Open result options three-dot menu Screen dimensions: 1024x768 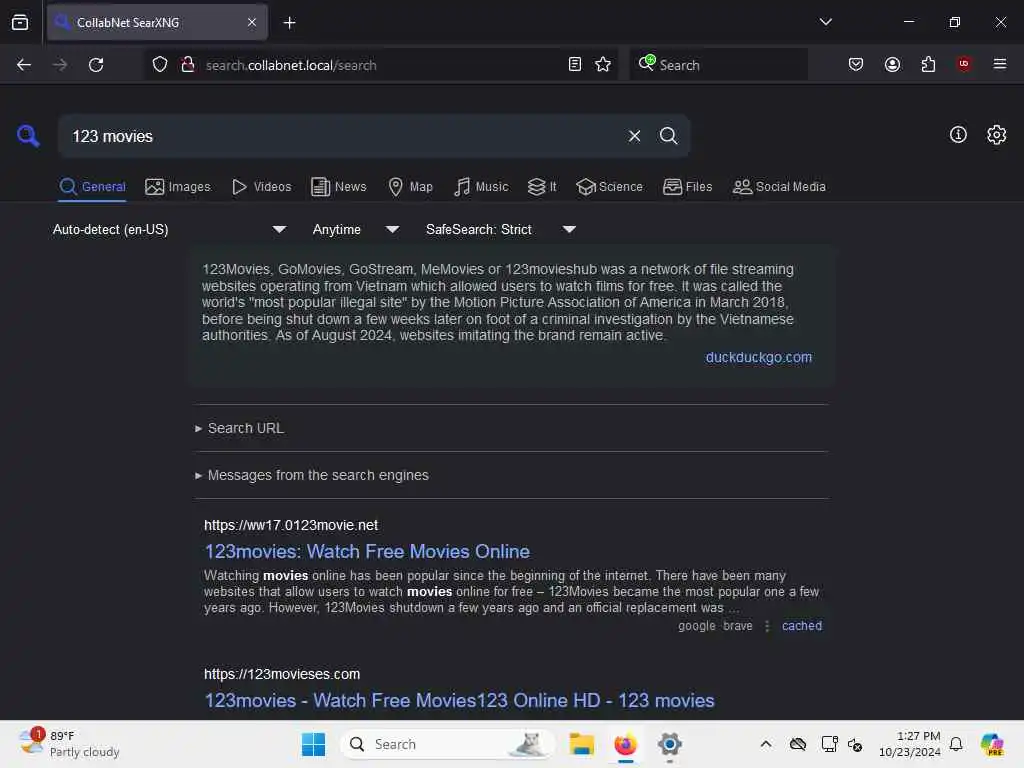(767, 626)
